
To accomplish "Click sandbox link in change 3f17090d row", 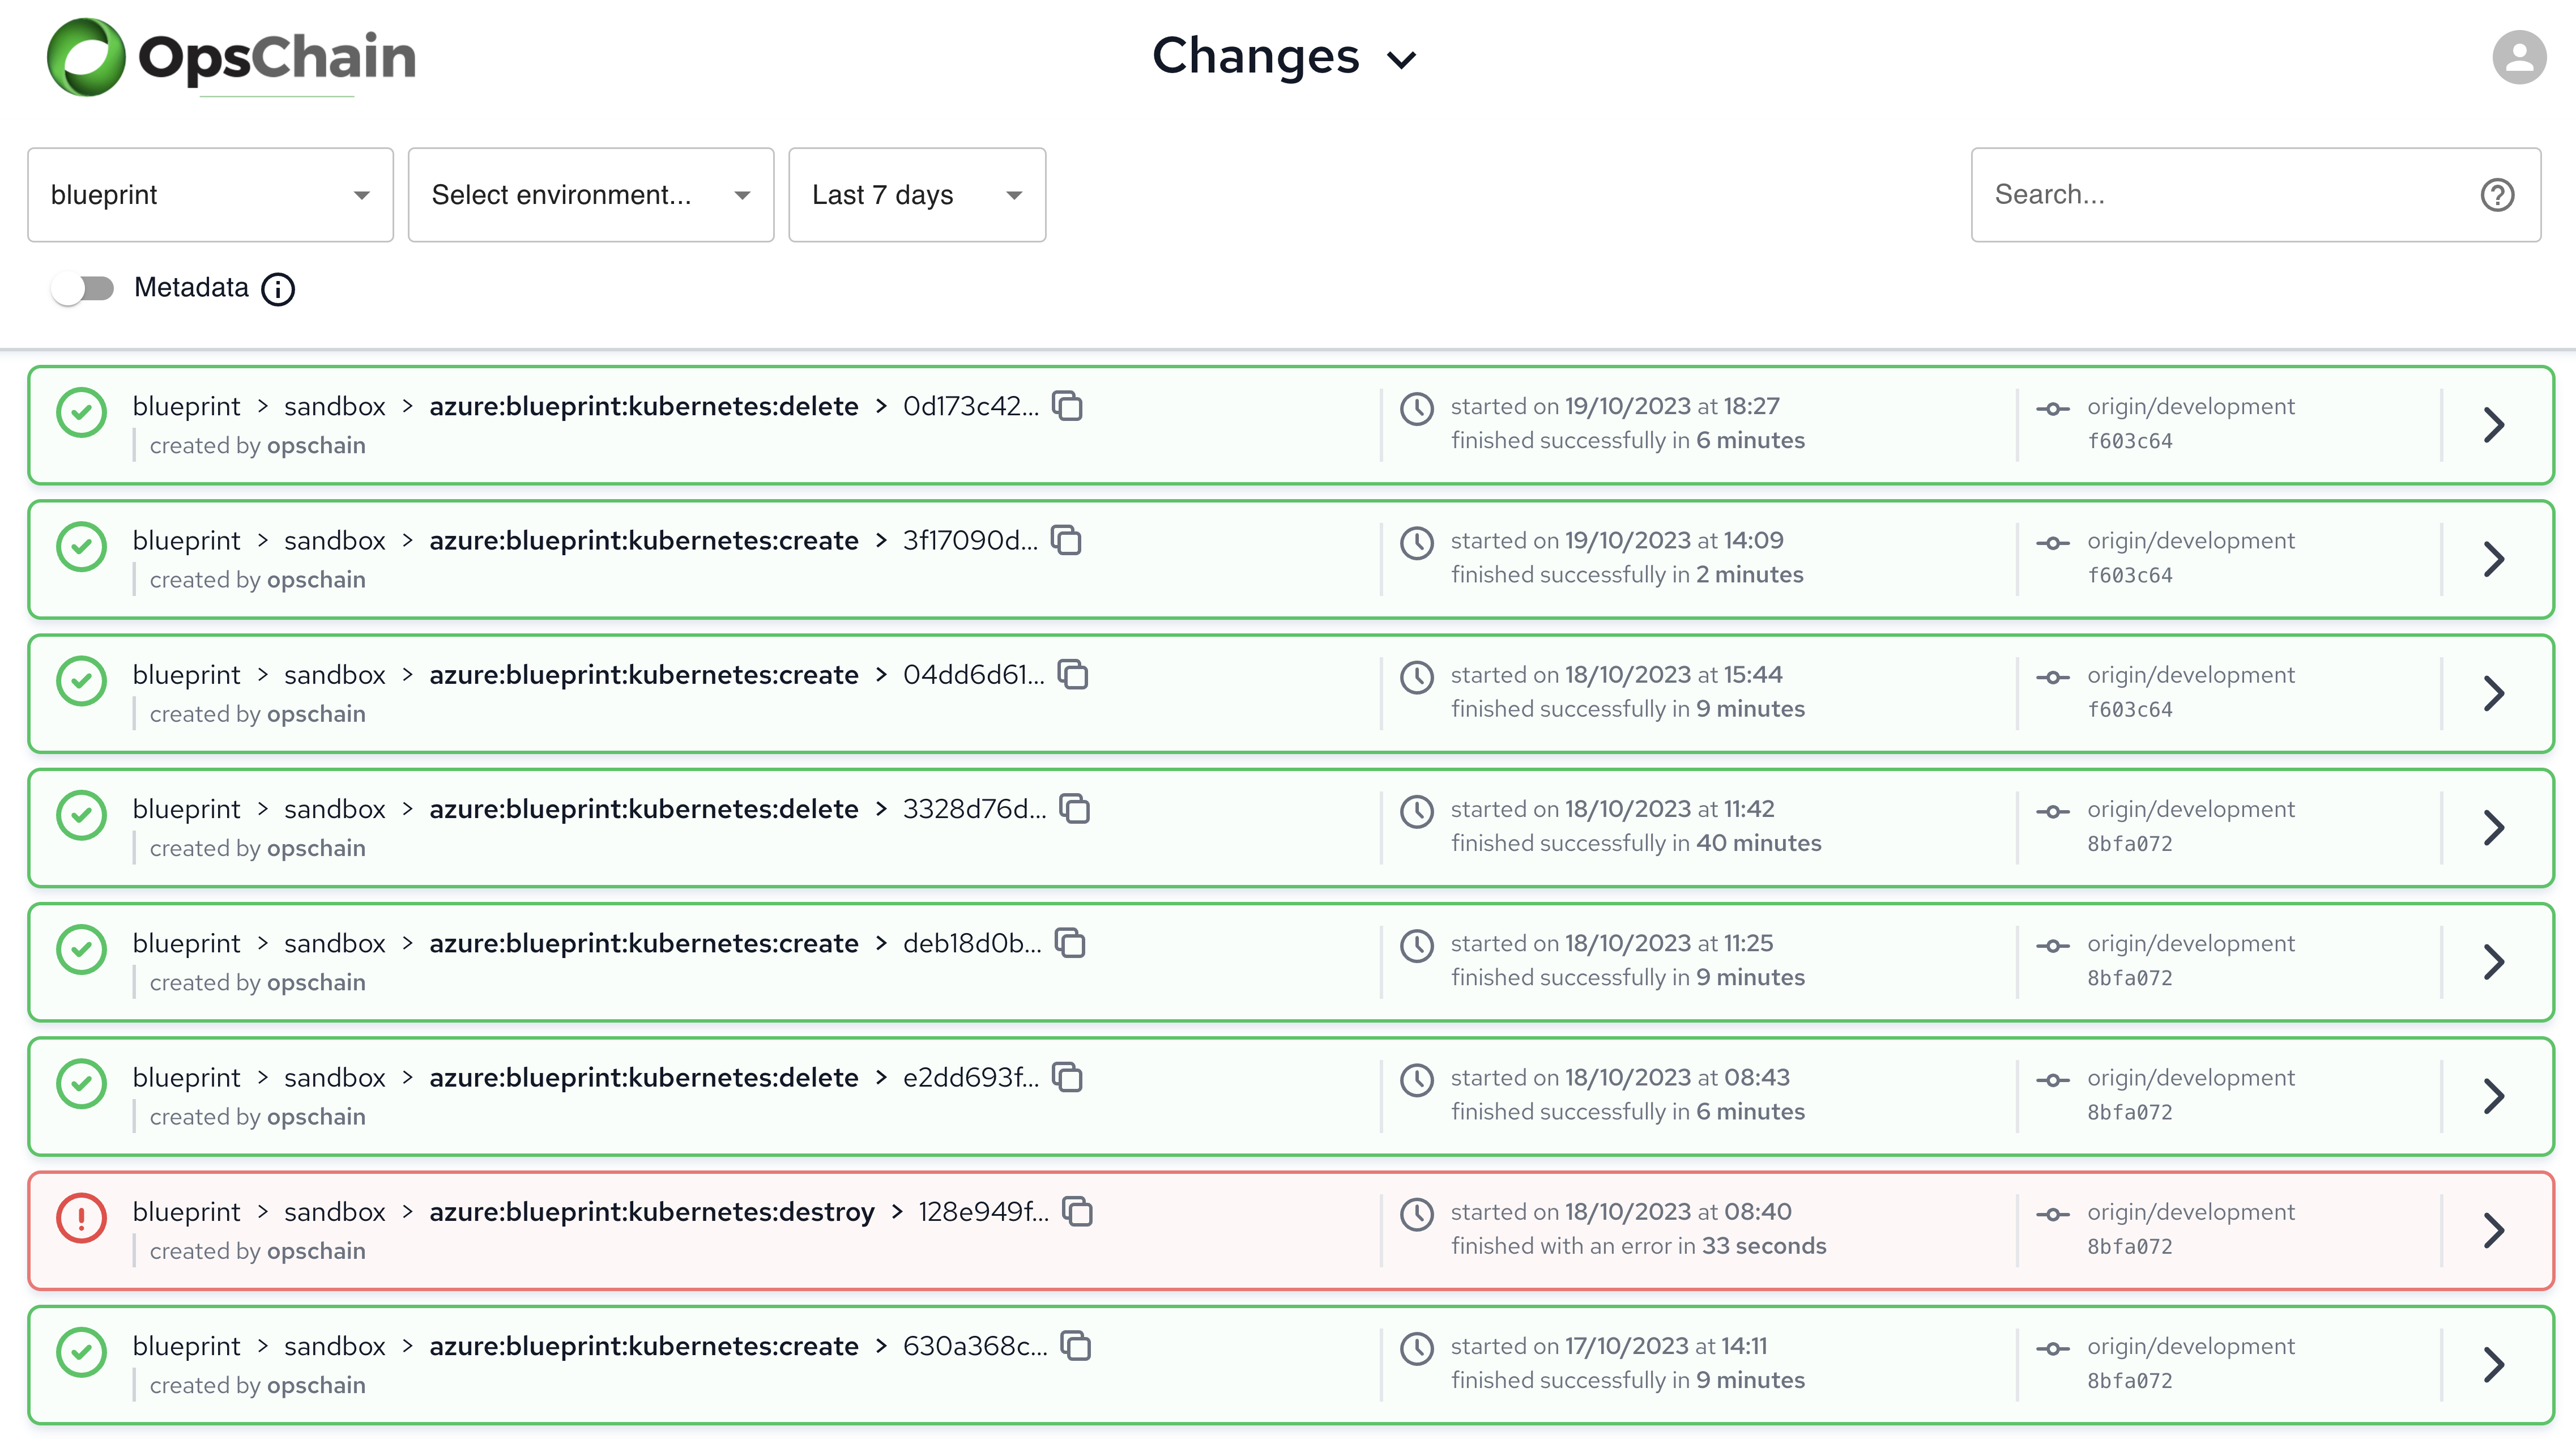I will click(x=335, y=541).
